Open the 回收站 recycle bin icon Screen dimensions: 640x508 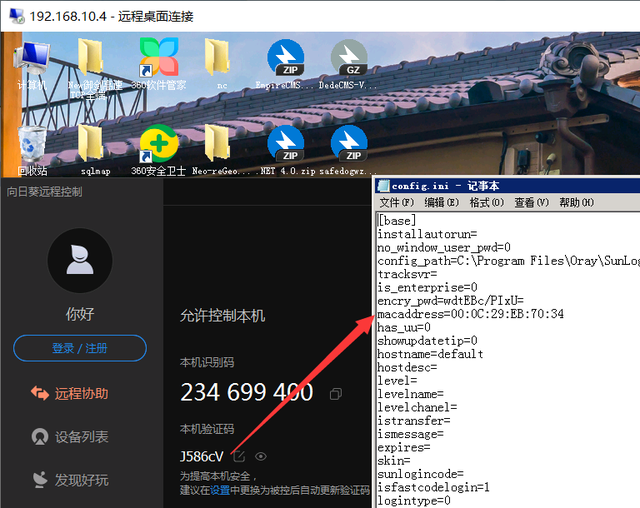tap(31, 151)
